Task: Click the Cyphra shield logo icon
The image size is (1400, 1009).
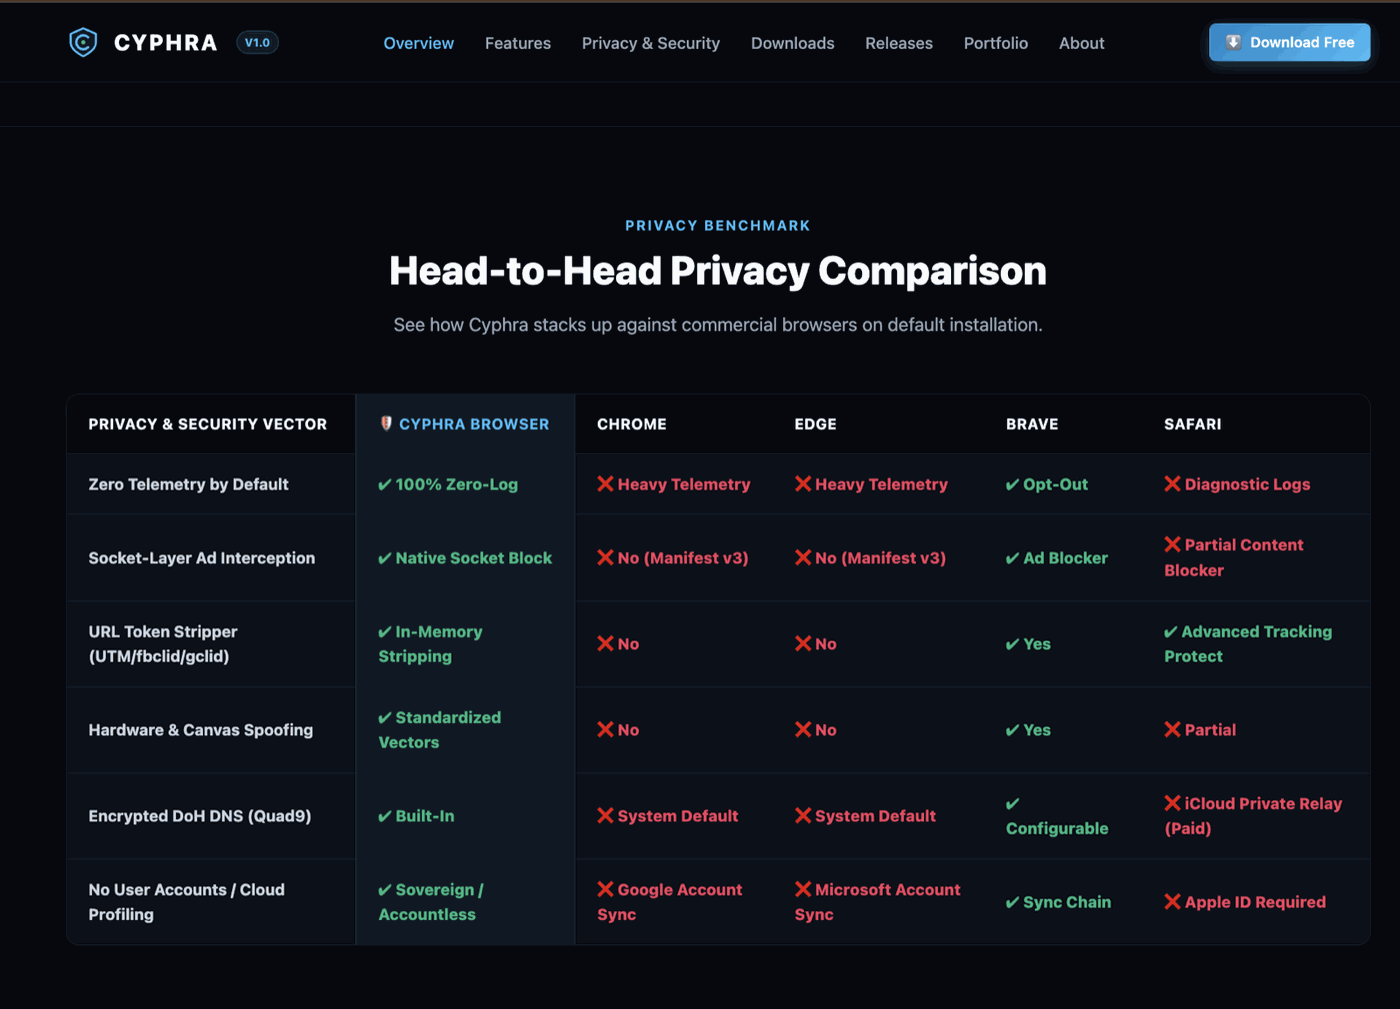Action: point(83,42)
